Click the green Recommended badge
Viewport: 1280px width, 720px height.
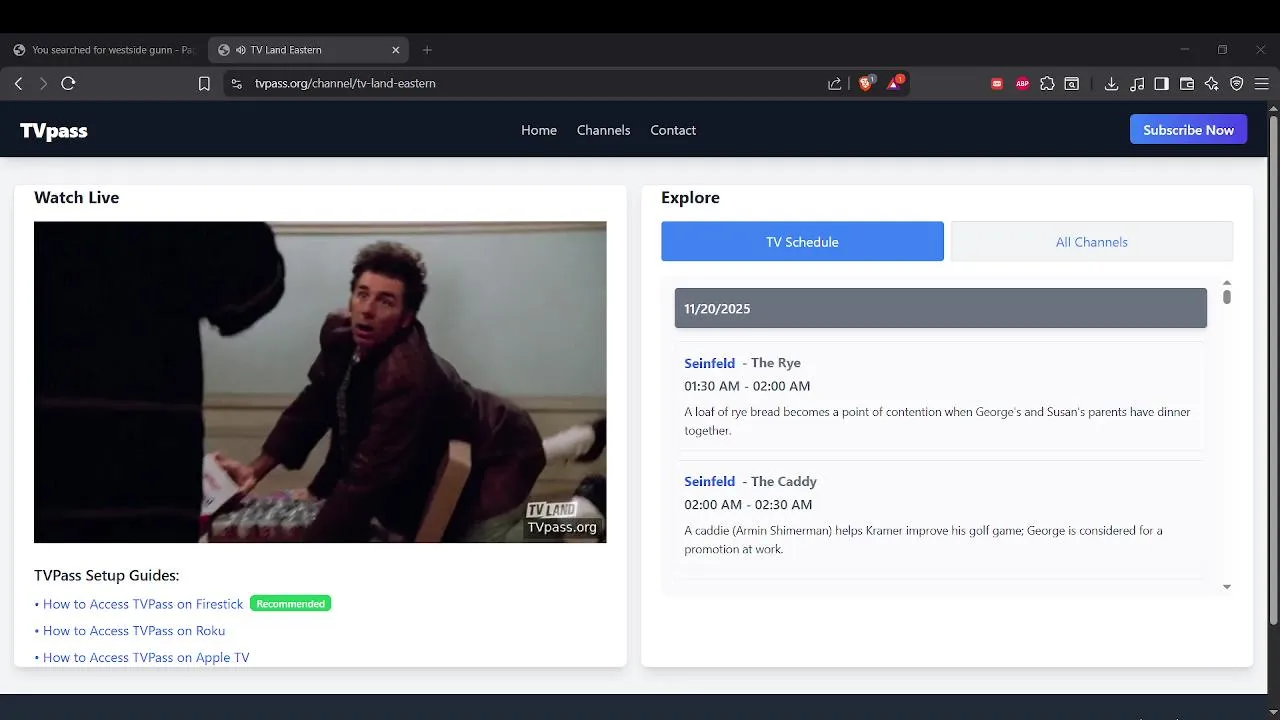290,604
